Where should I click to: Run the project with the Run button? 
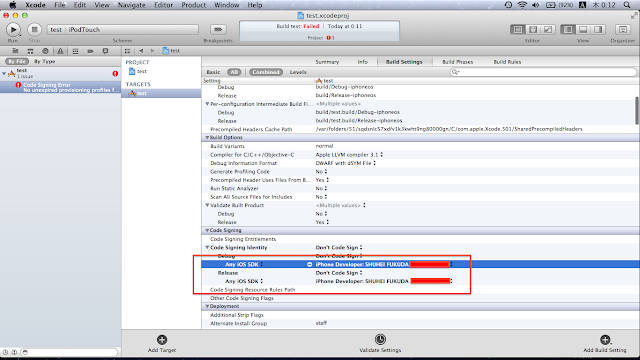pos(13,30)
